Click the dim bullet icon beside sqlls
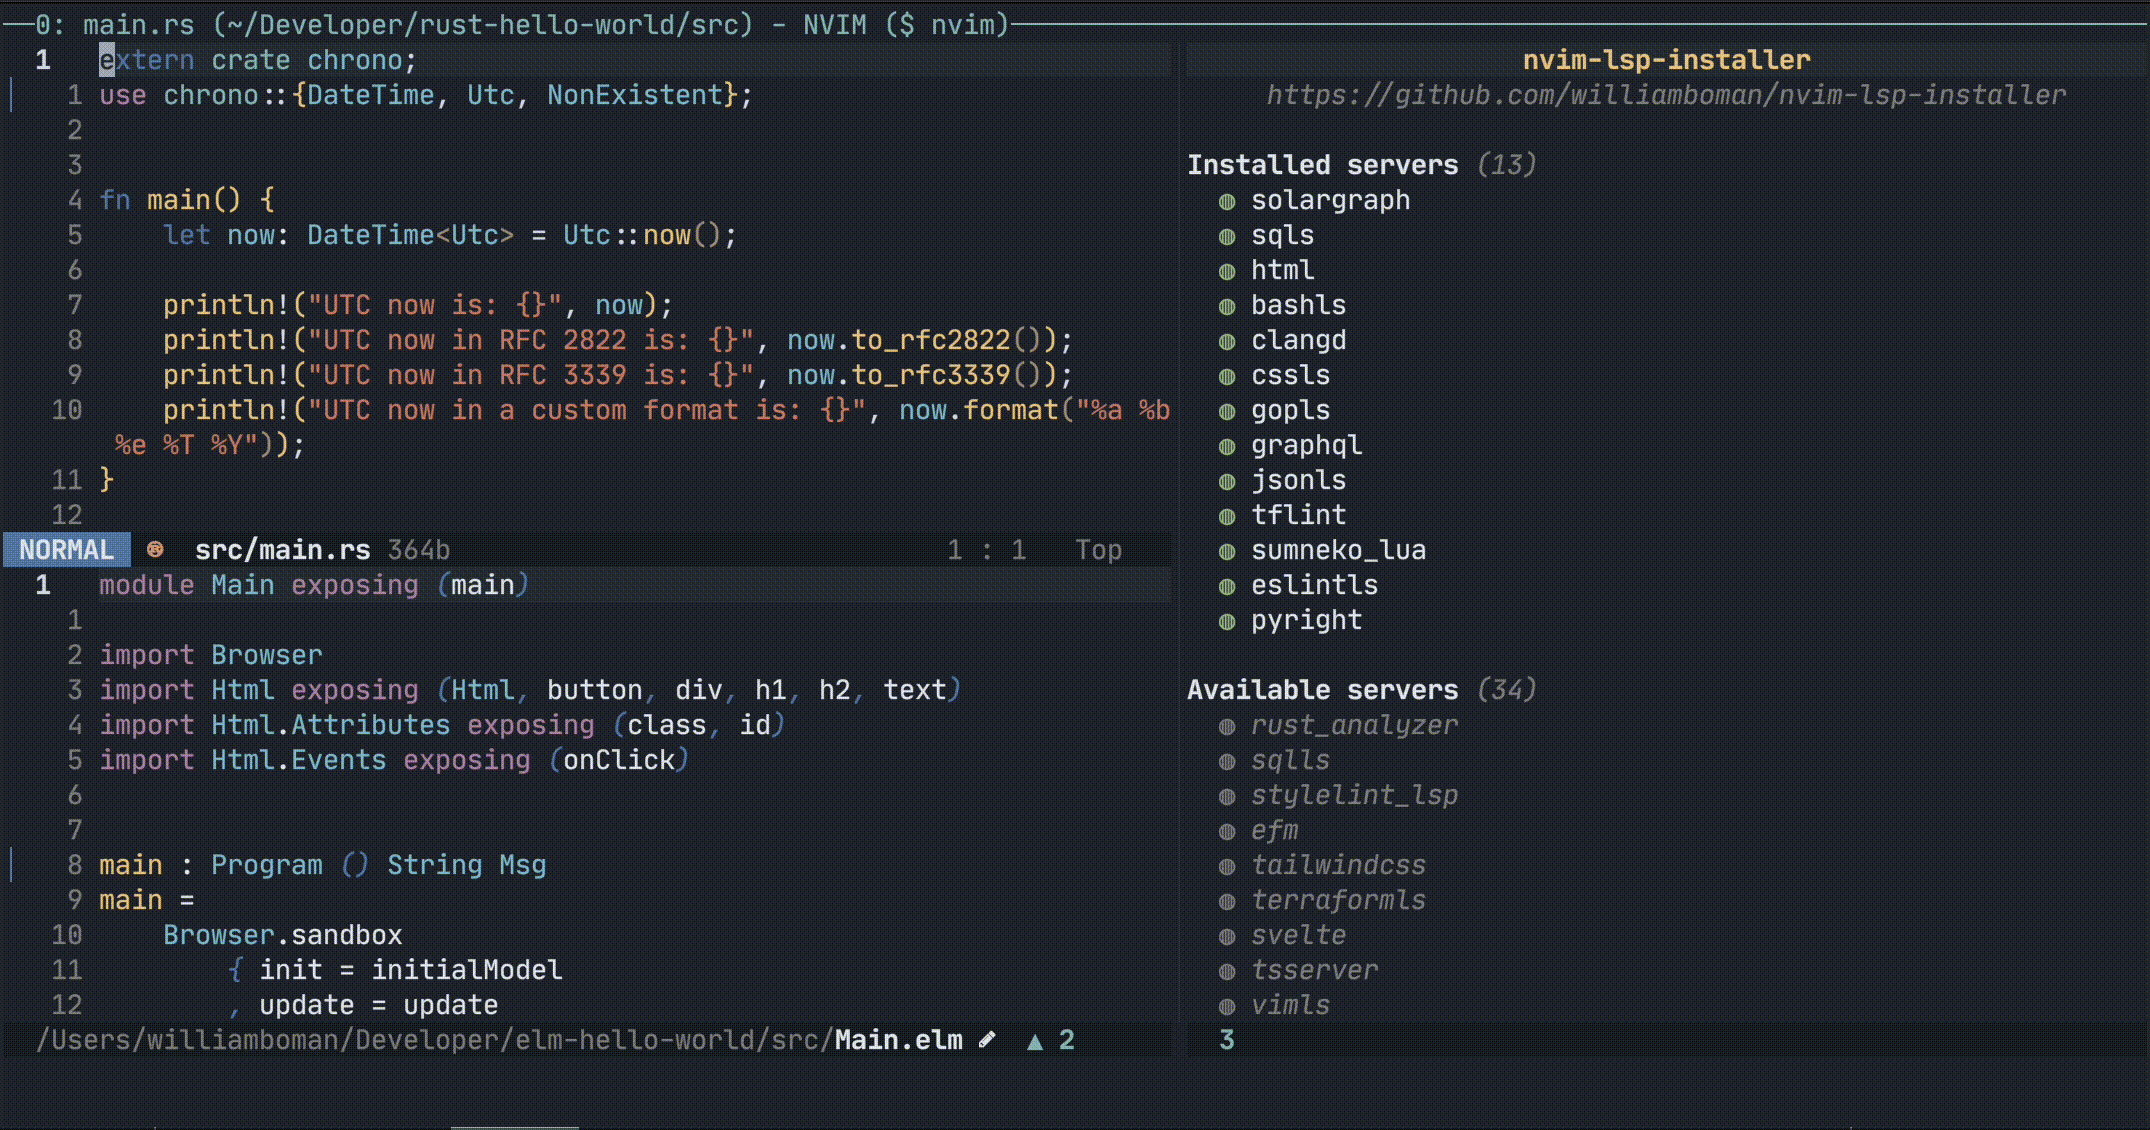The image size is (2150, 1130). (x=1227, y=762)
